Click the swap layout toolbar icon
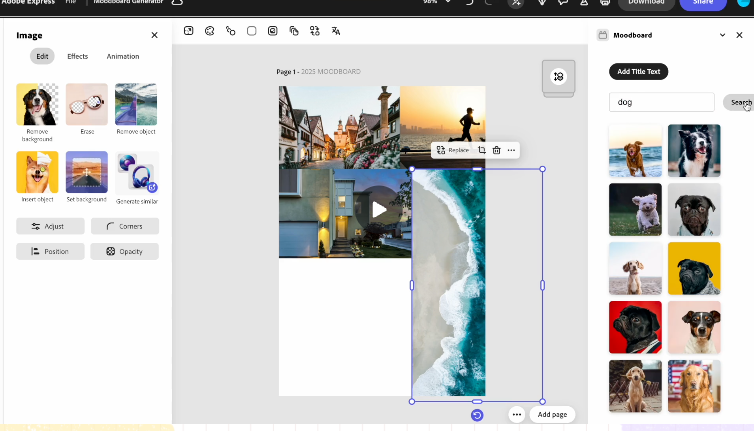This screenshot has width=754, height=431. click(314, 31)
